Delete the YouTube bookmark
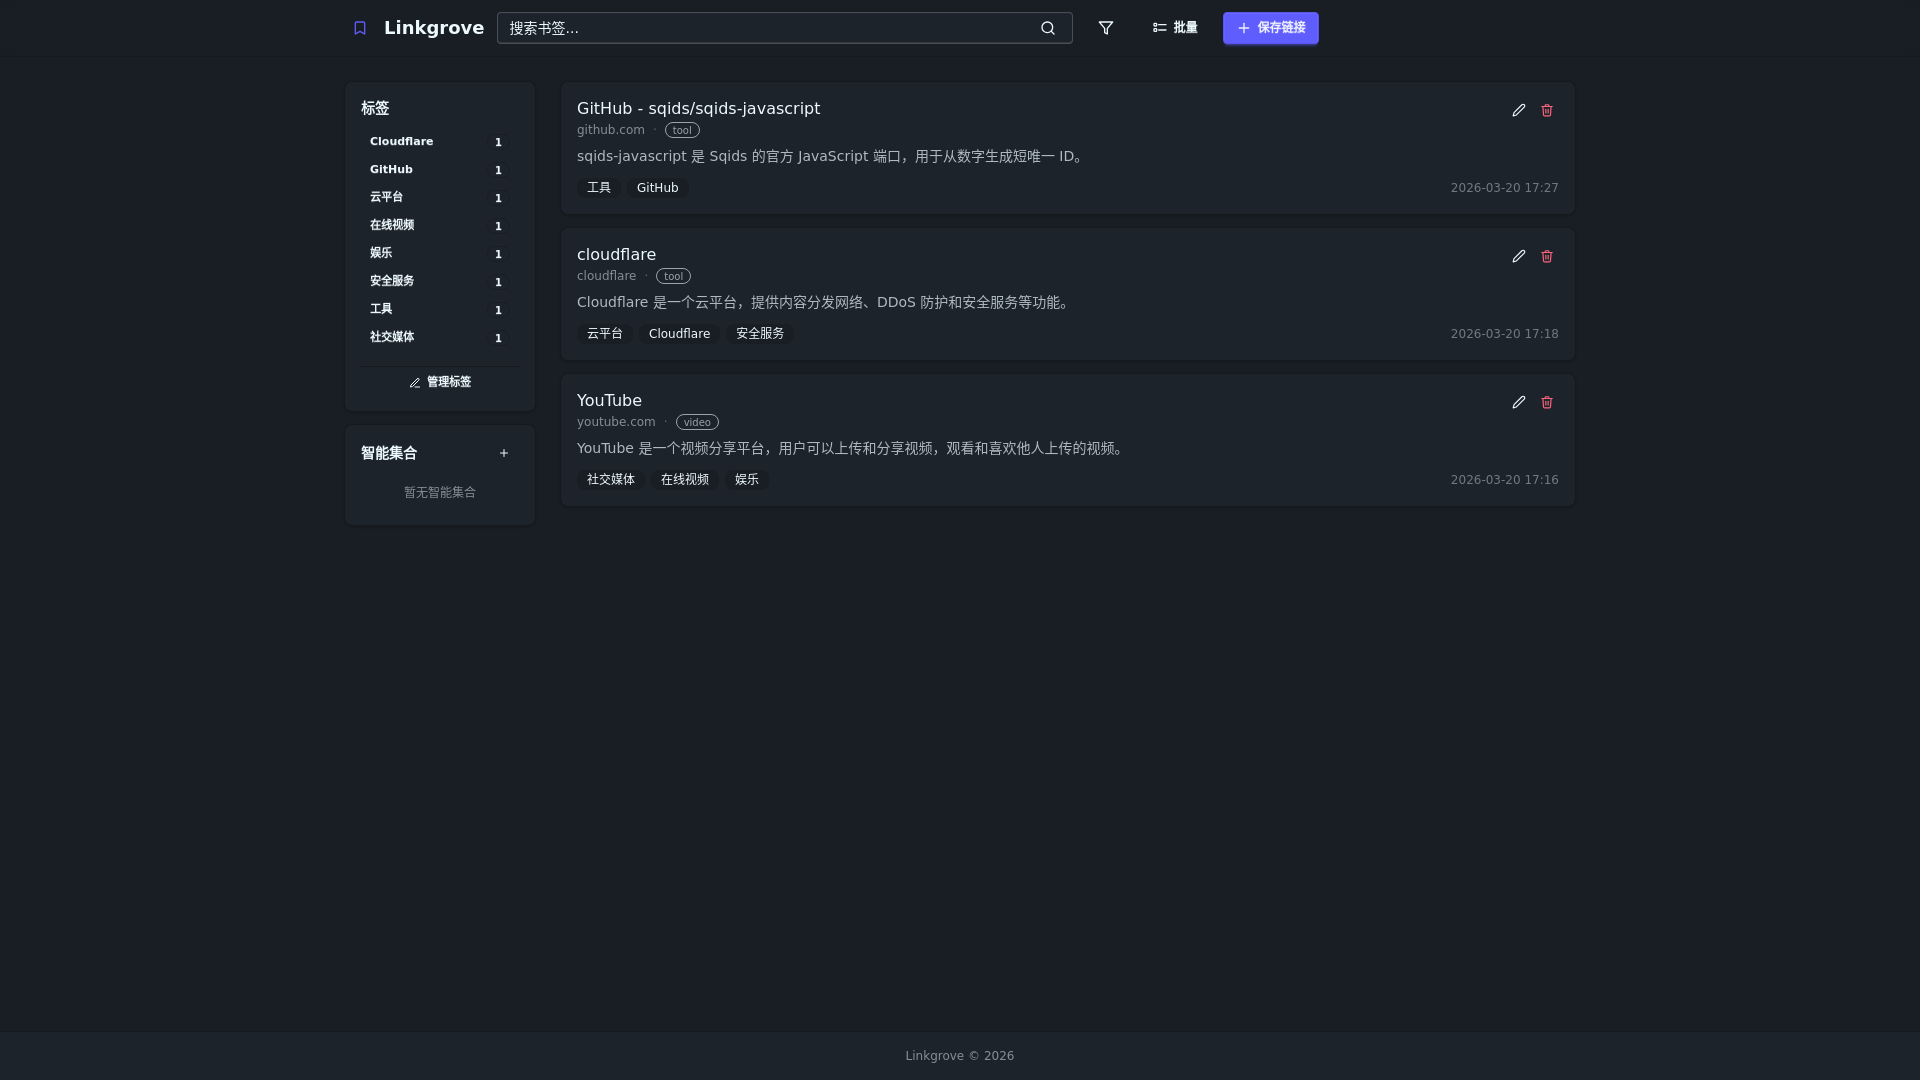The height and width of the screenshot is (1080, 1920). [1547, 402]
